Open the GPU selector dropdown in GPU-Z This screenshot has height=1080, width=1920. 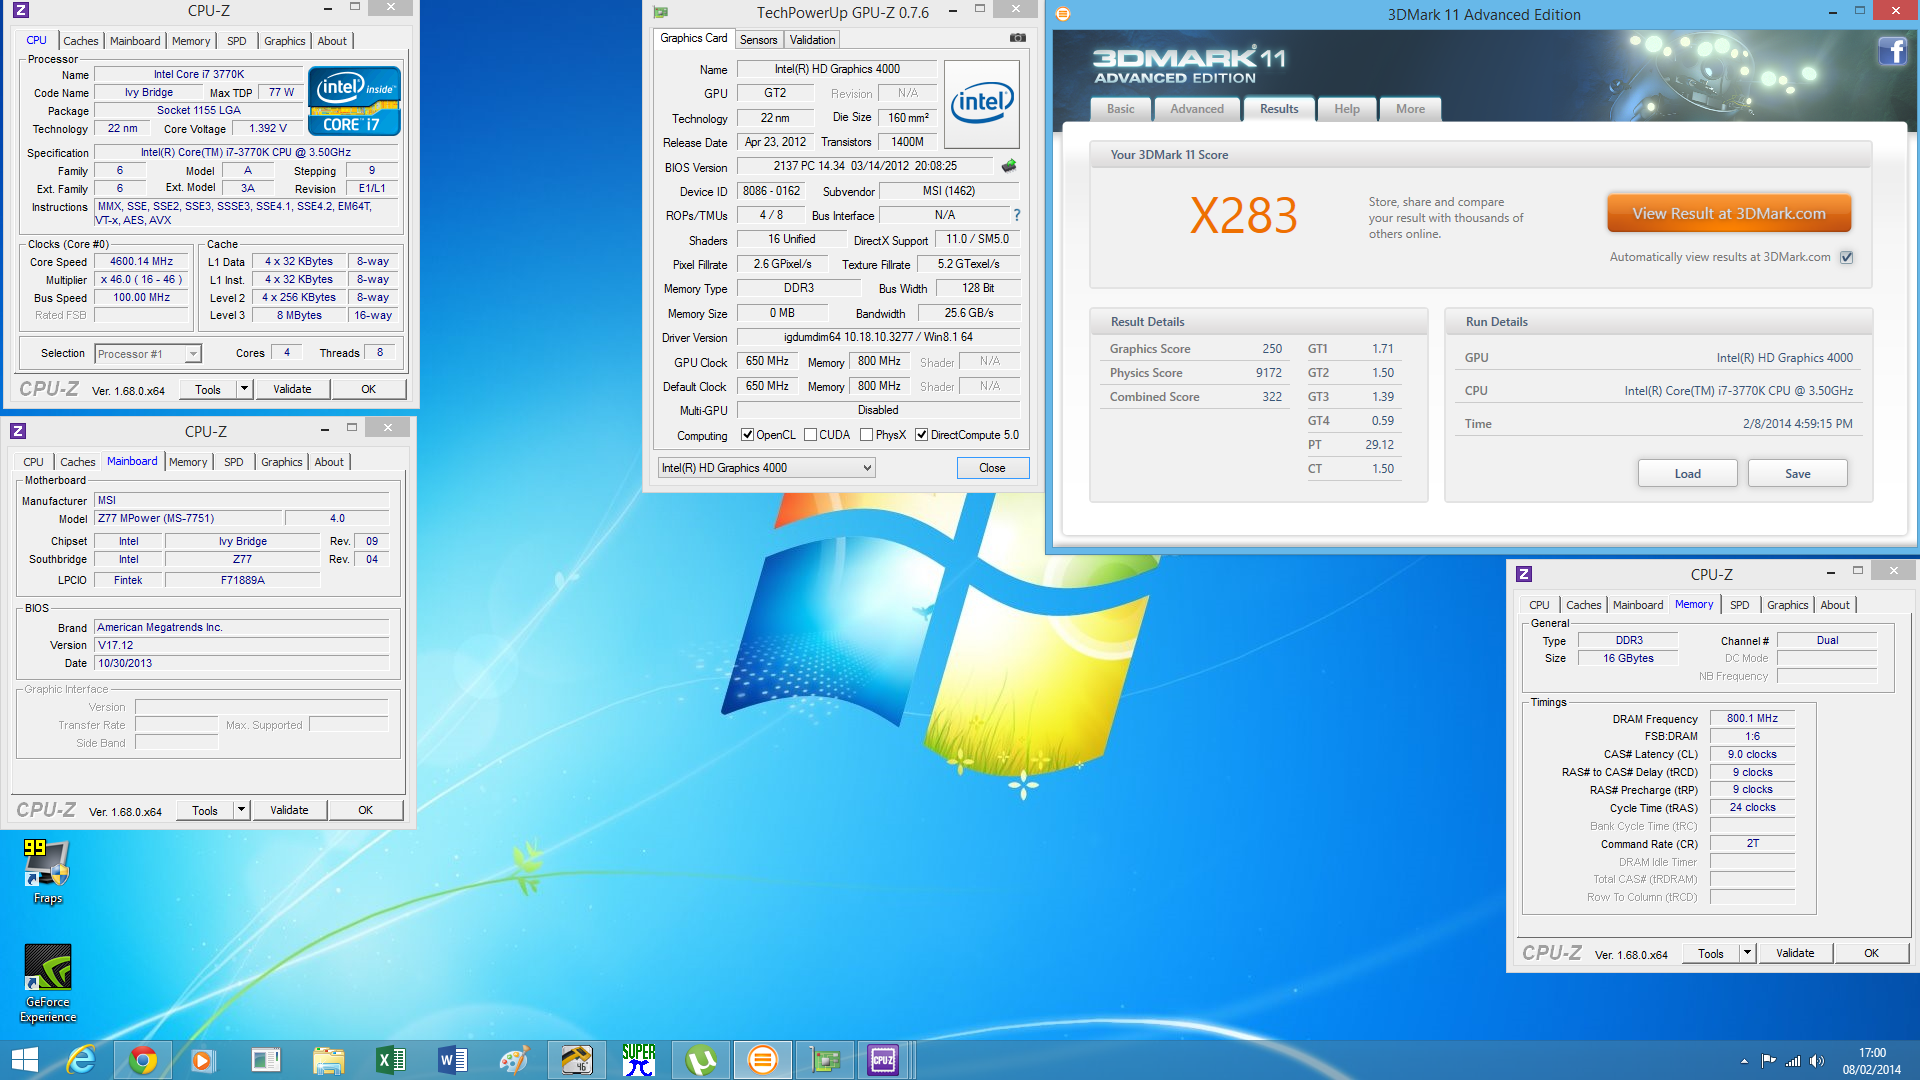tap(766, 468)
